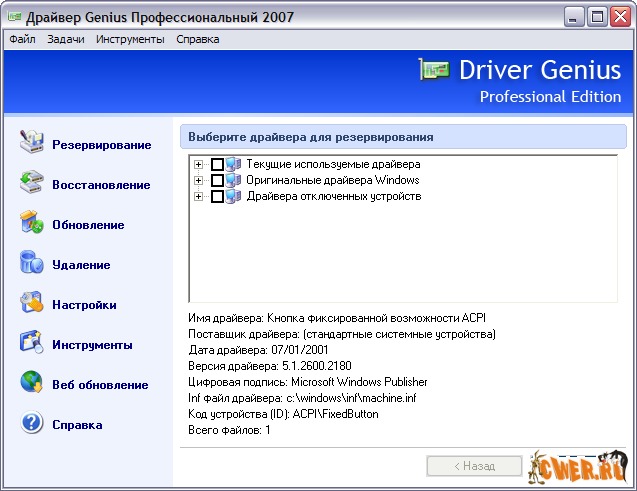
Task: Click the Резервирование sidebar icon
Action: point(32,143)
